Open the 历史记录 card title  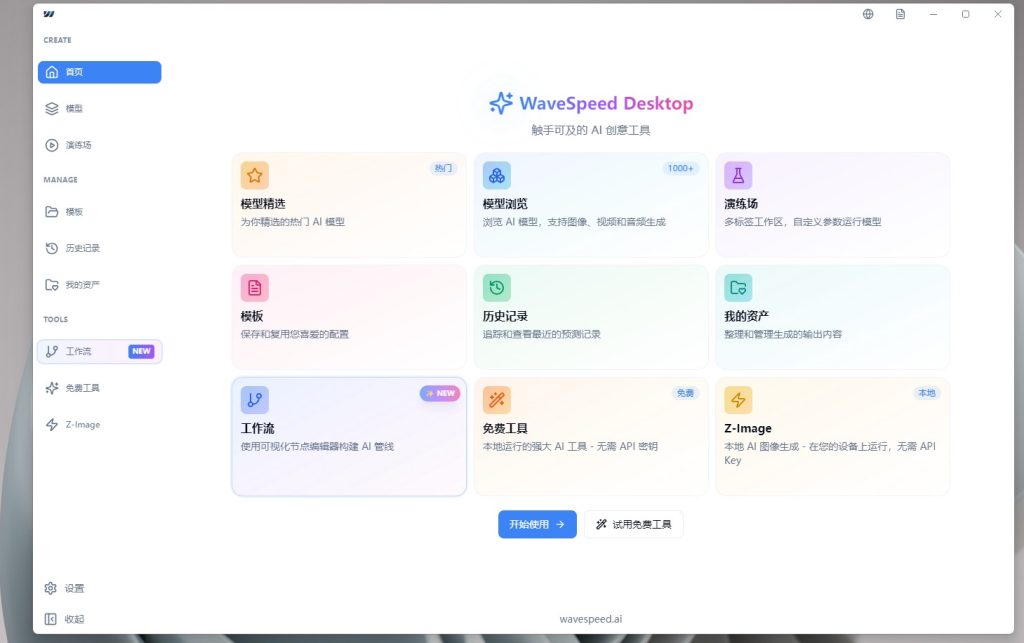(505, 316)
